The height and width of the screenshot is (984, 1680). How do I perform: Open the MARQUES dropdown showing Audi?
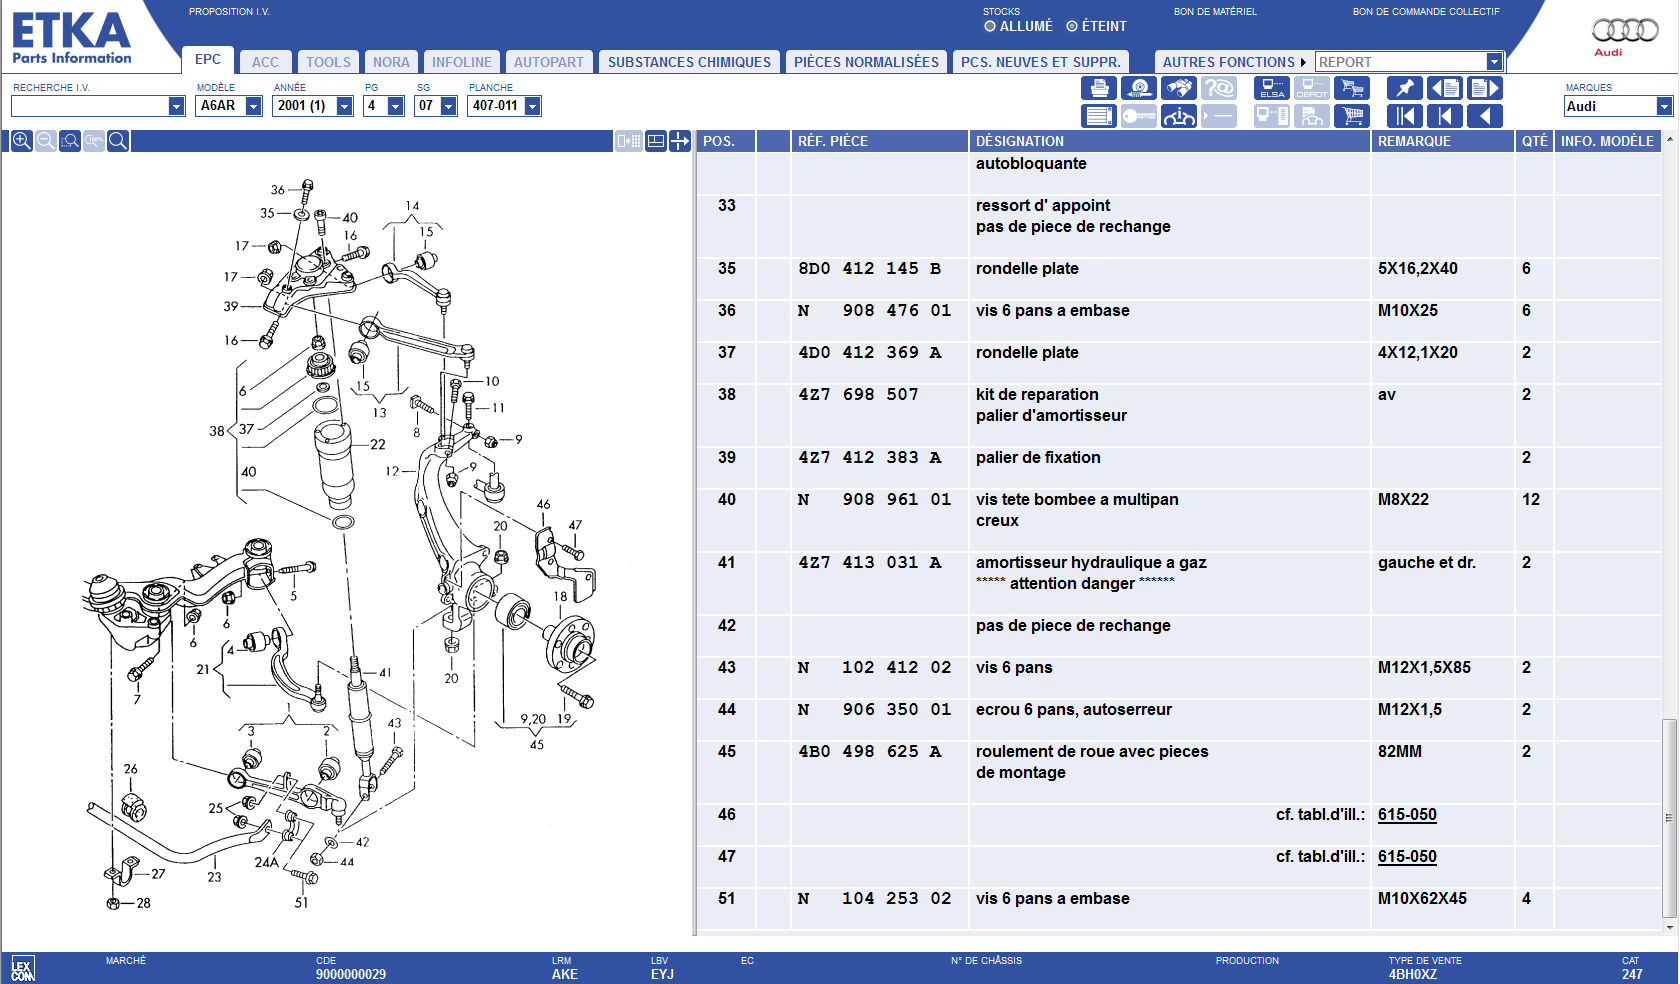[1664, 107]
